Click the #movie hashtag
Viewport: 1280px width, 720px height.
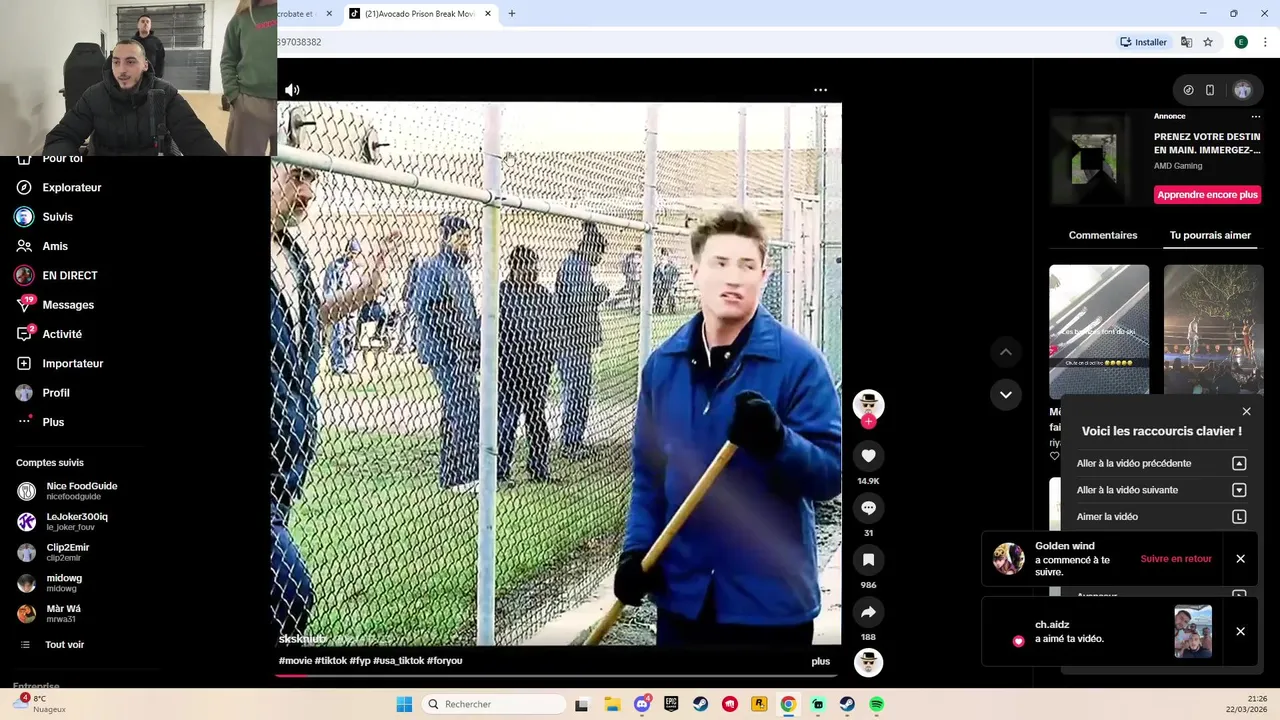point(295,661)
